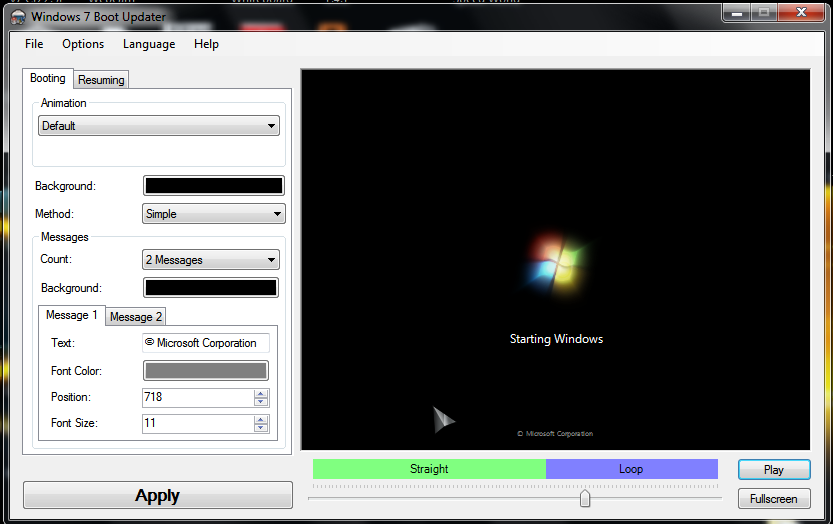Open the Method dropdown showing Simple
833x524 pixels.
pyautogui.click(x=214, y=214)
